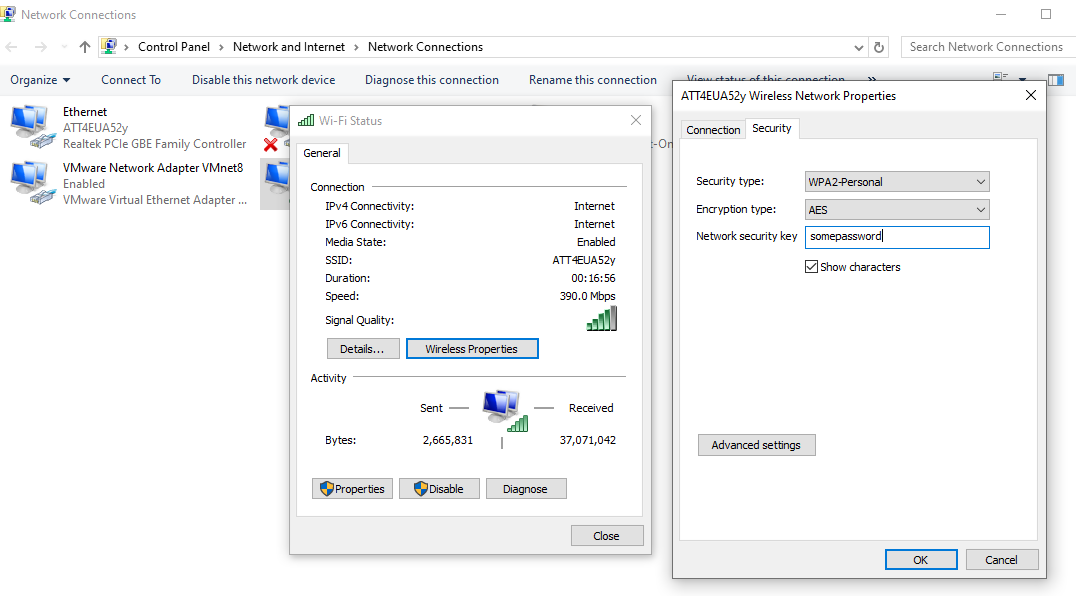Switch to the Connection tab
Screen dimensions: 1076x596
tap(713, 130)
